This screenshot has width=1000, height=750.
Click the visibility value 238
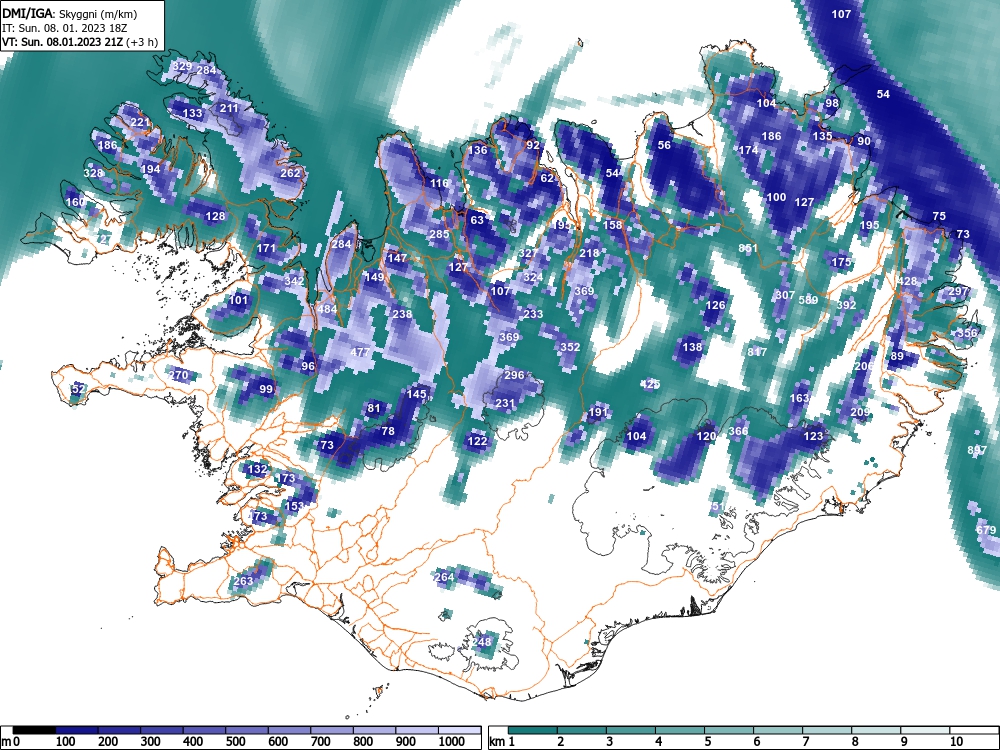pyautogui.click(x=402, y=314)
